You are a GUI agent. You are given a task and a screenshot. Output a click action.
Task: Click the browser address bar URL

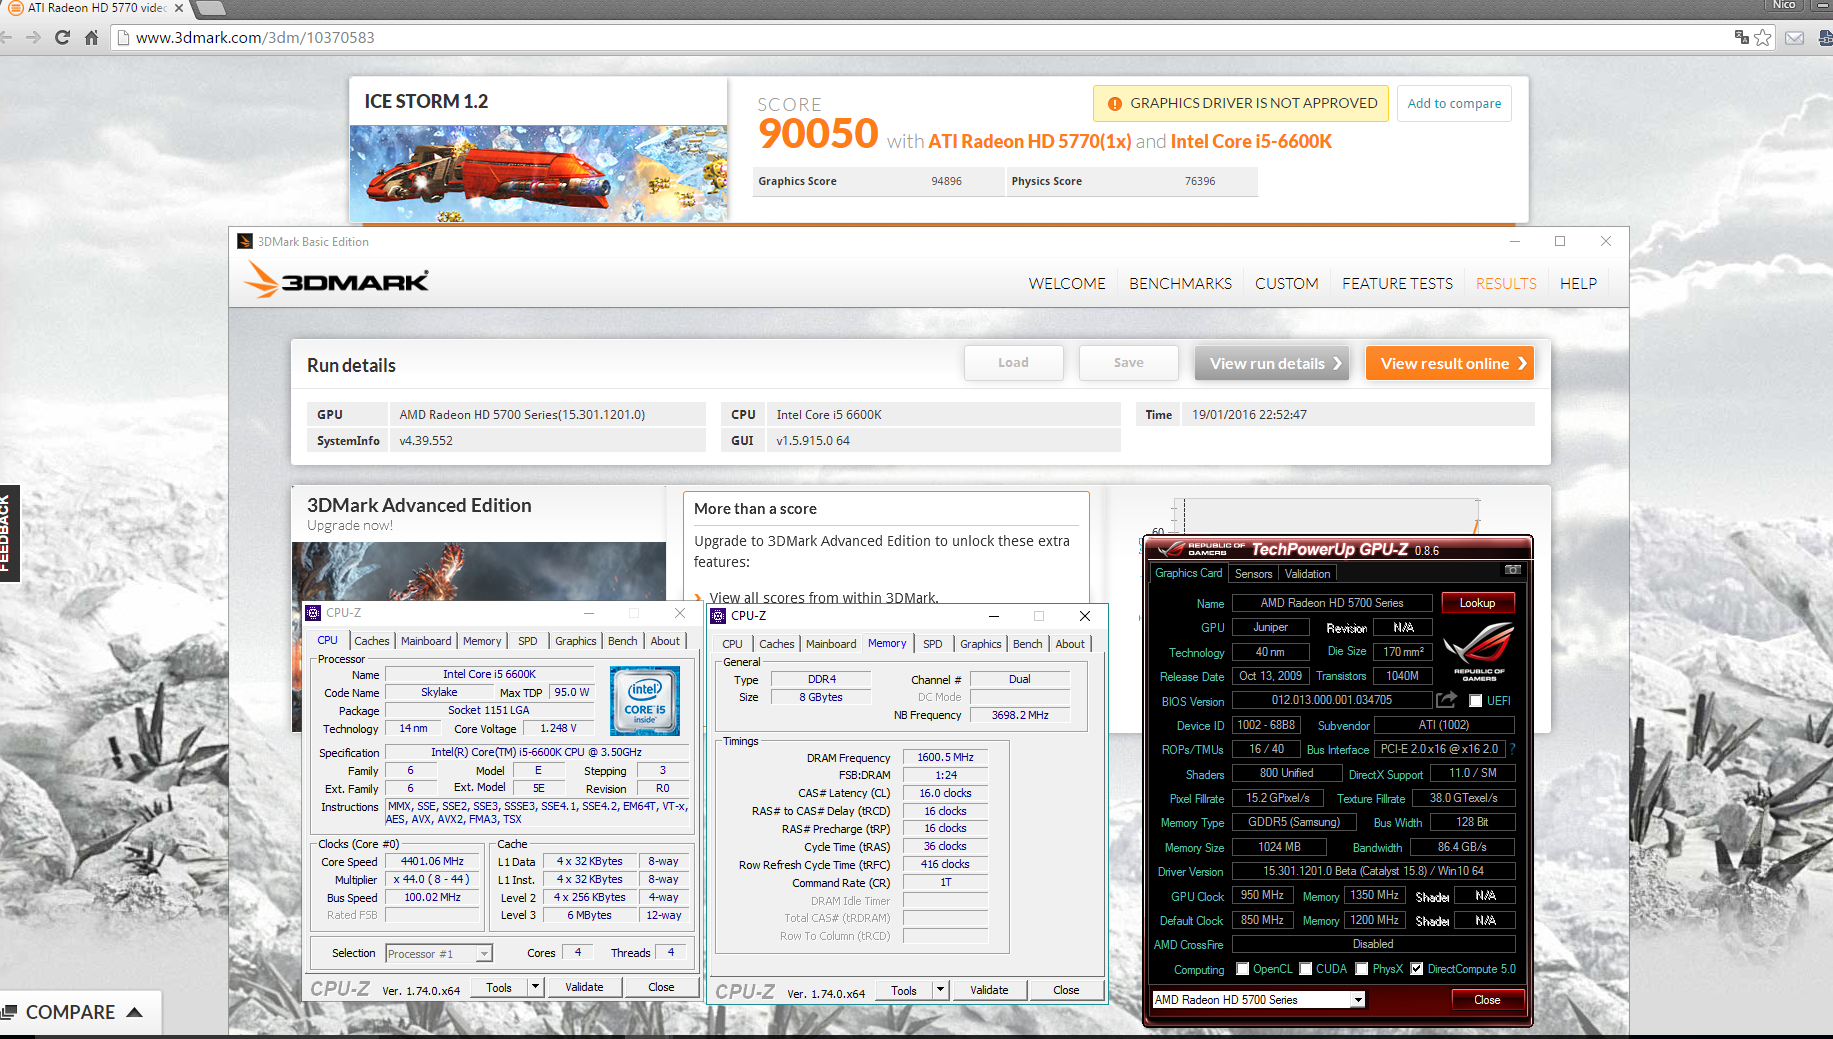tap(255, 37)
